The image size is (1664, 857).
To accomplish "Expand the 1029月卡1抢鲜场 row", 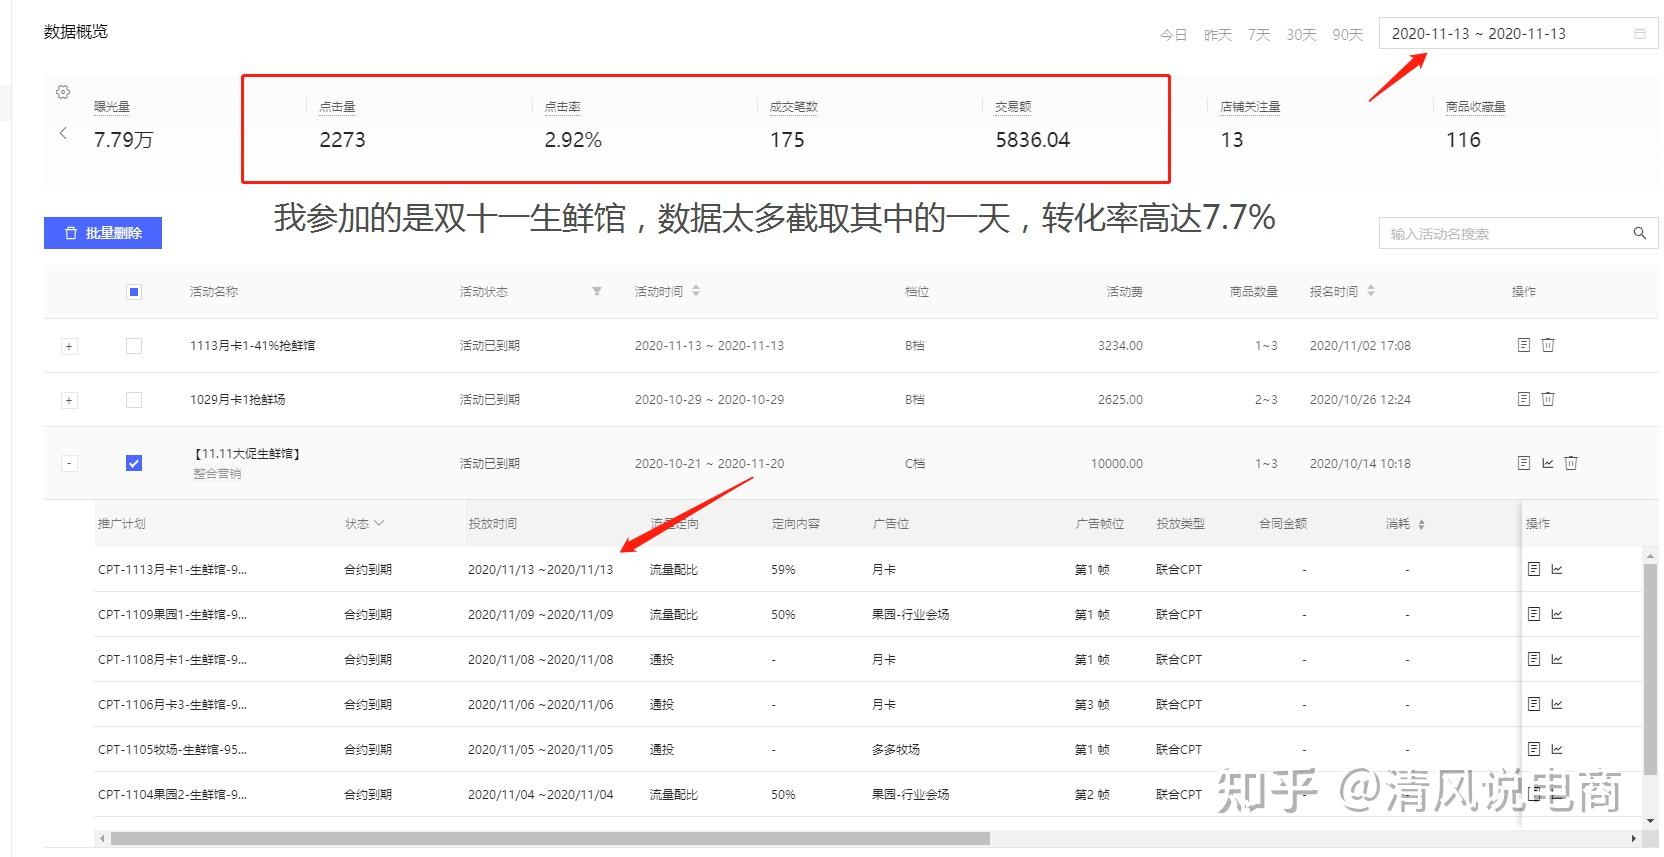I will point(69,400).
